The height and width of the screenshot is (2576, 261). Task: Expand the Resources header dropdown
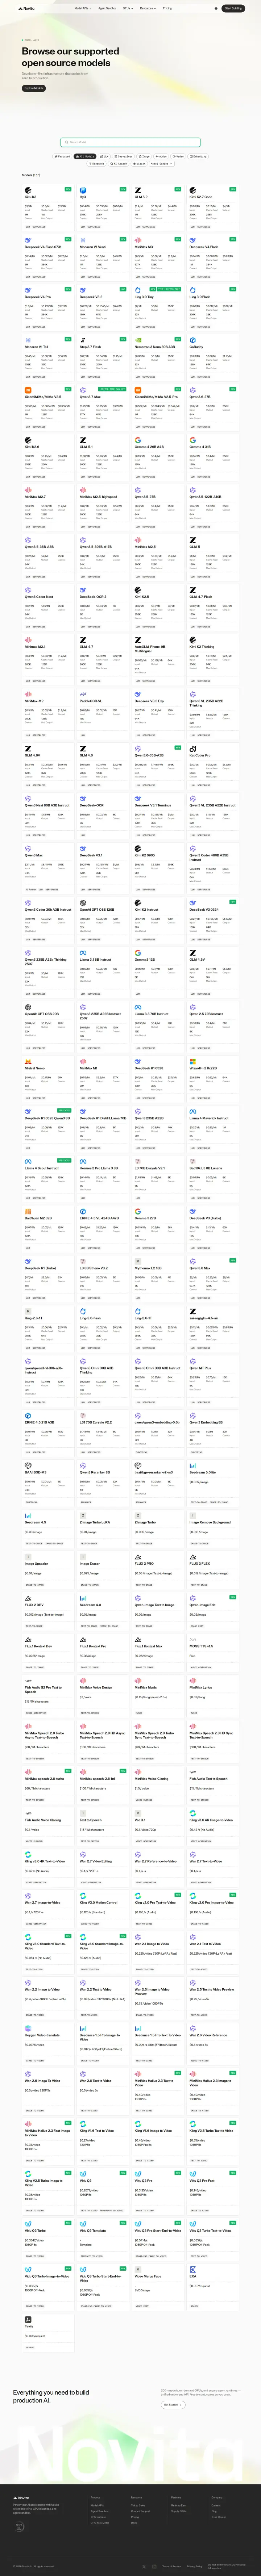click(147, 8)
